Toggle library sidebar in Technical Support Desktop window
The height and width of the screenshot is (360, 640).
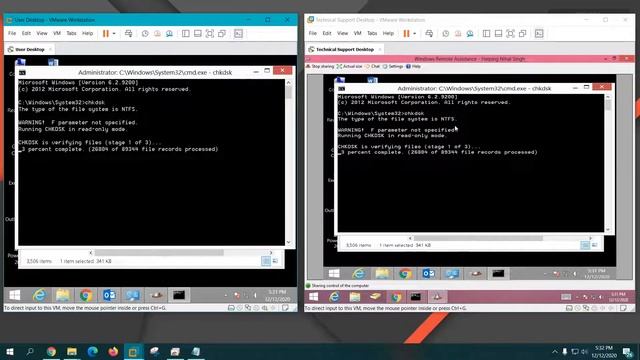[x=486, y=33]
